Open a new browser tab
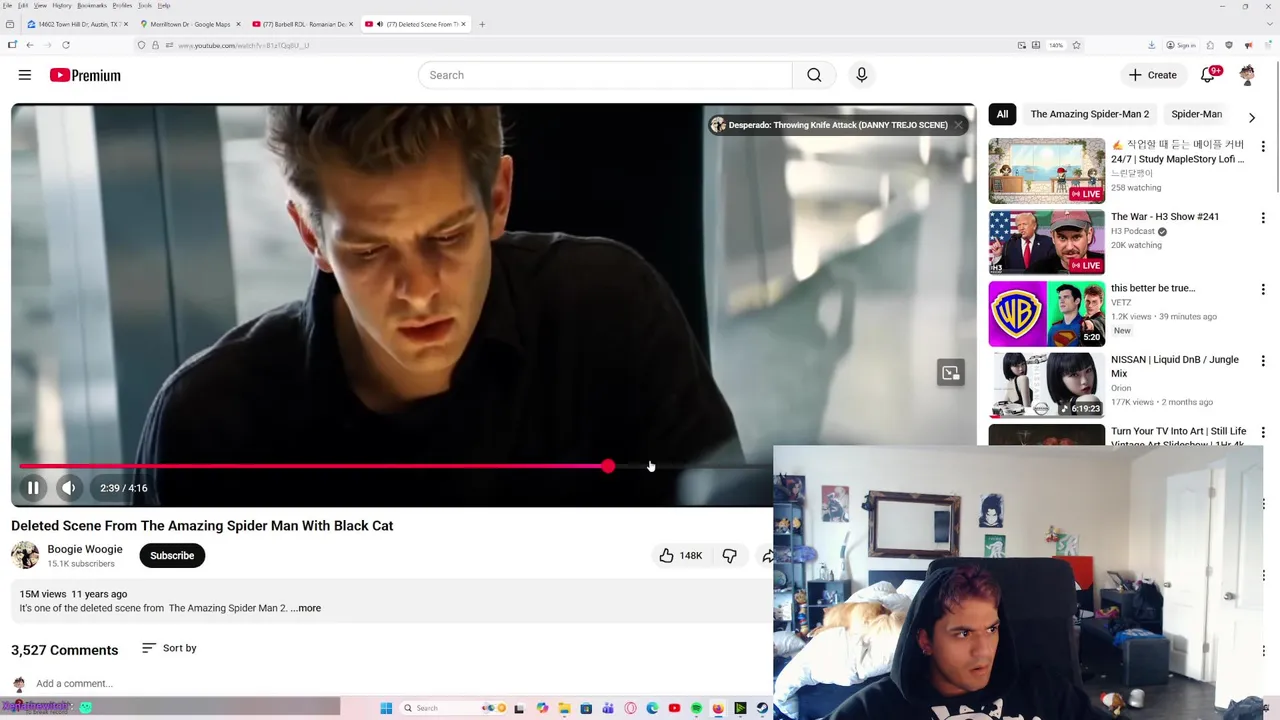1280x720 pixels. click(482, 24)
